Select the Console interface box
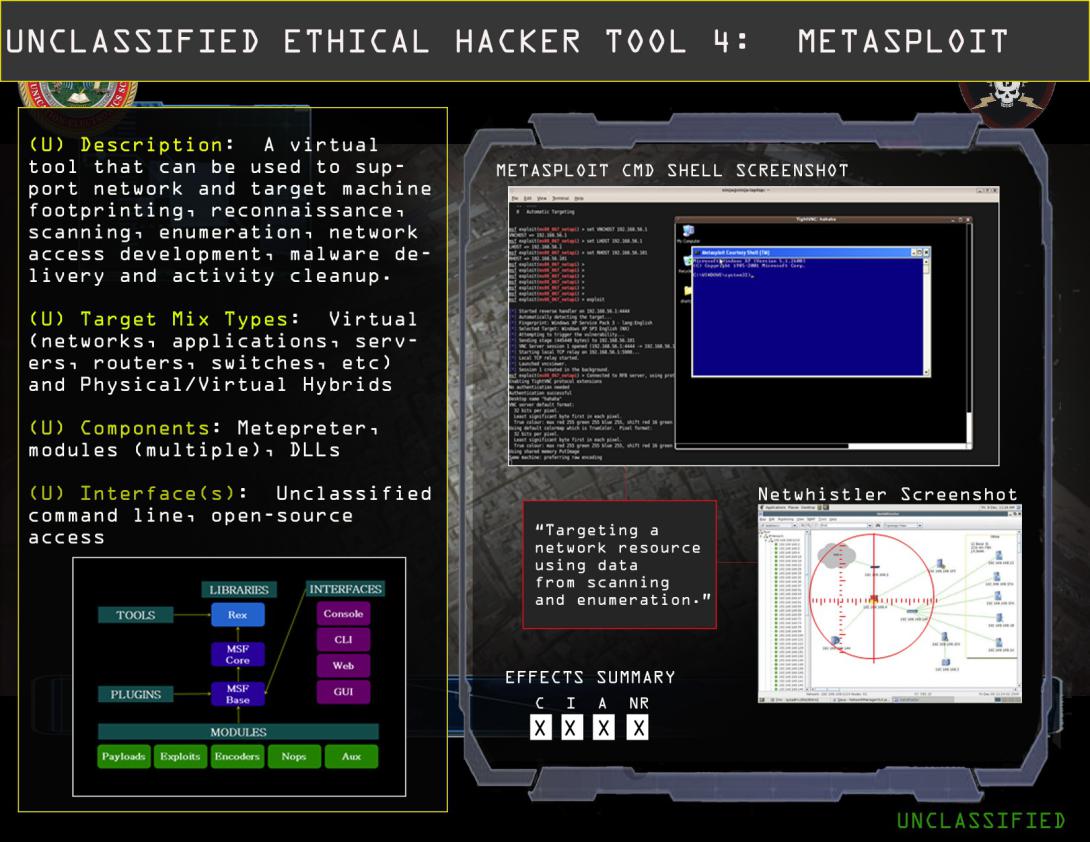 coord(343,614)
